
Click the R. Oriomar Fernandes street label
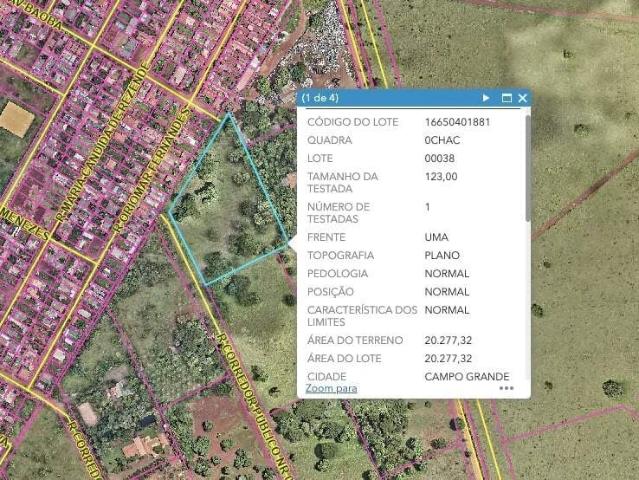coord(152,170)
